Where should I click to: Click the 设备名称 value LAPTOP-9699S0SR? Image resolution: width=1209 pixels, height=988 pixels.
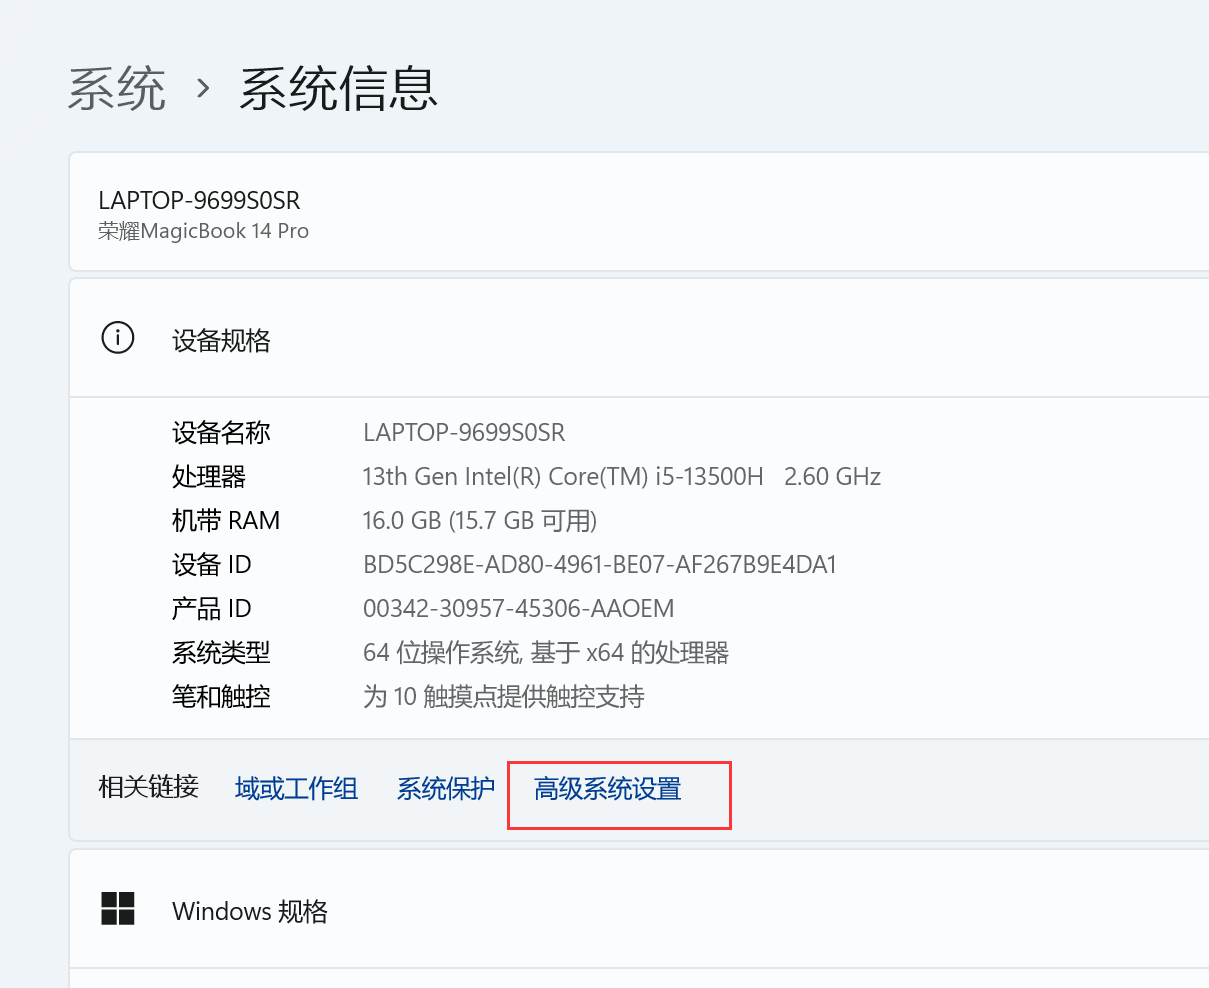(x=464, y=433)
